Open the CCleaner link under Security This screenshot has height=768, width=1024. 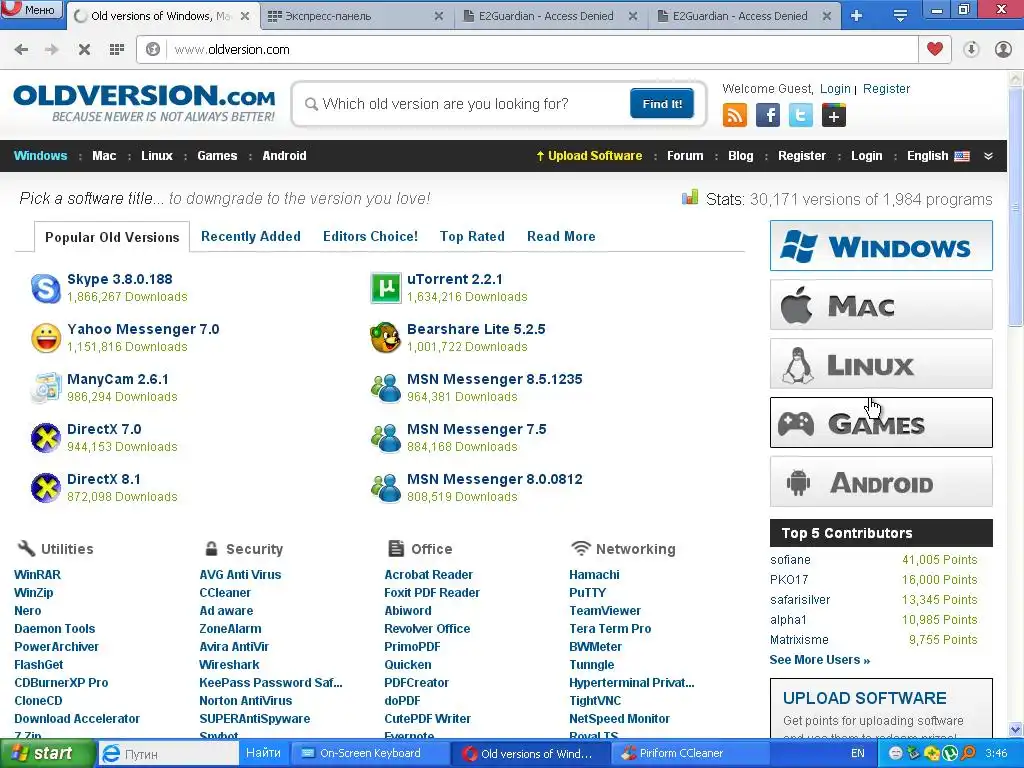(x=225, y=593)
